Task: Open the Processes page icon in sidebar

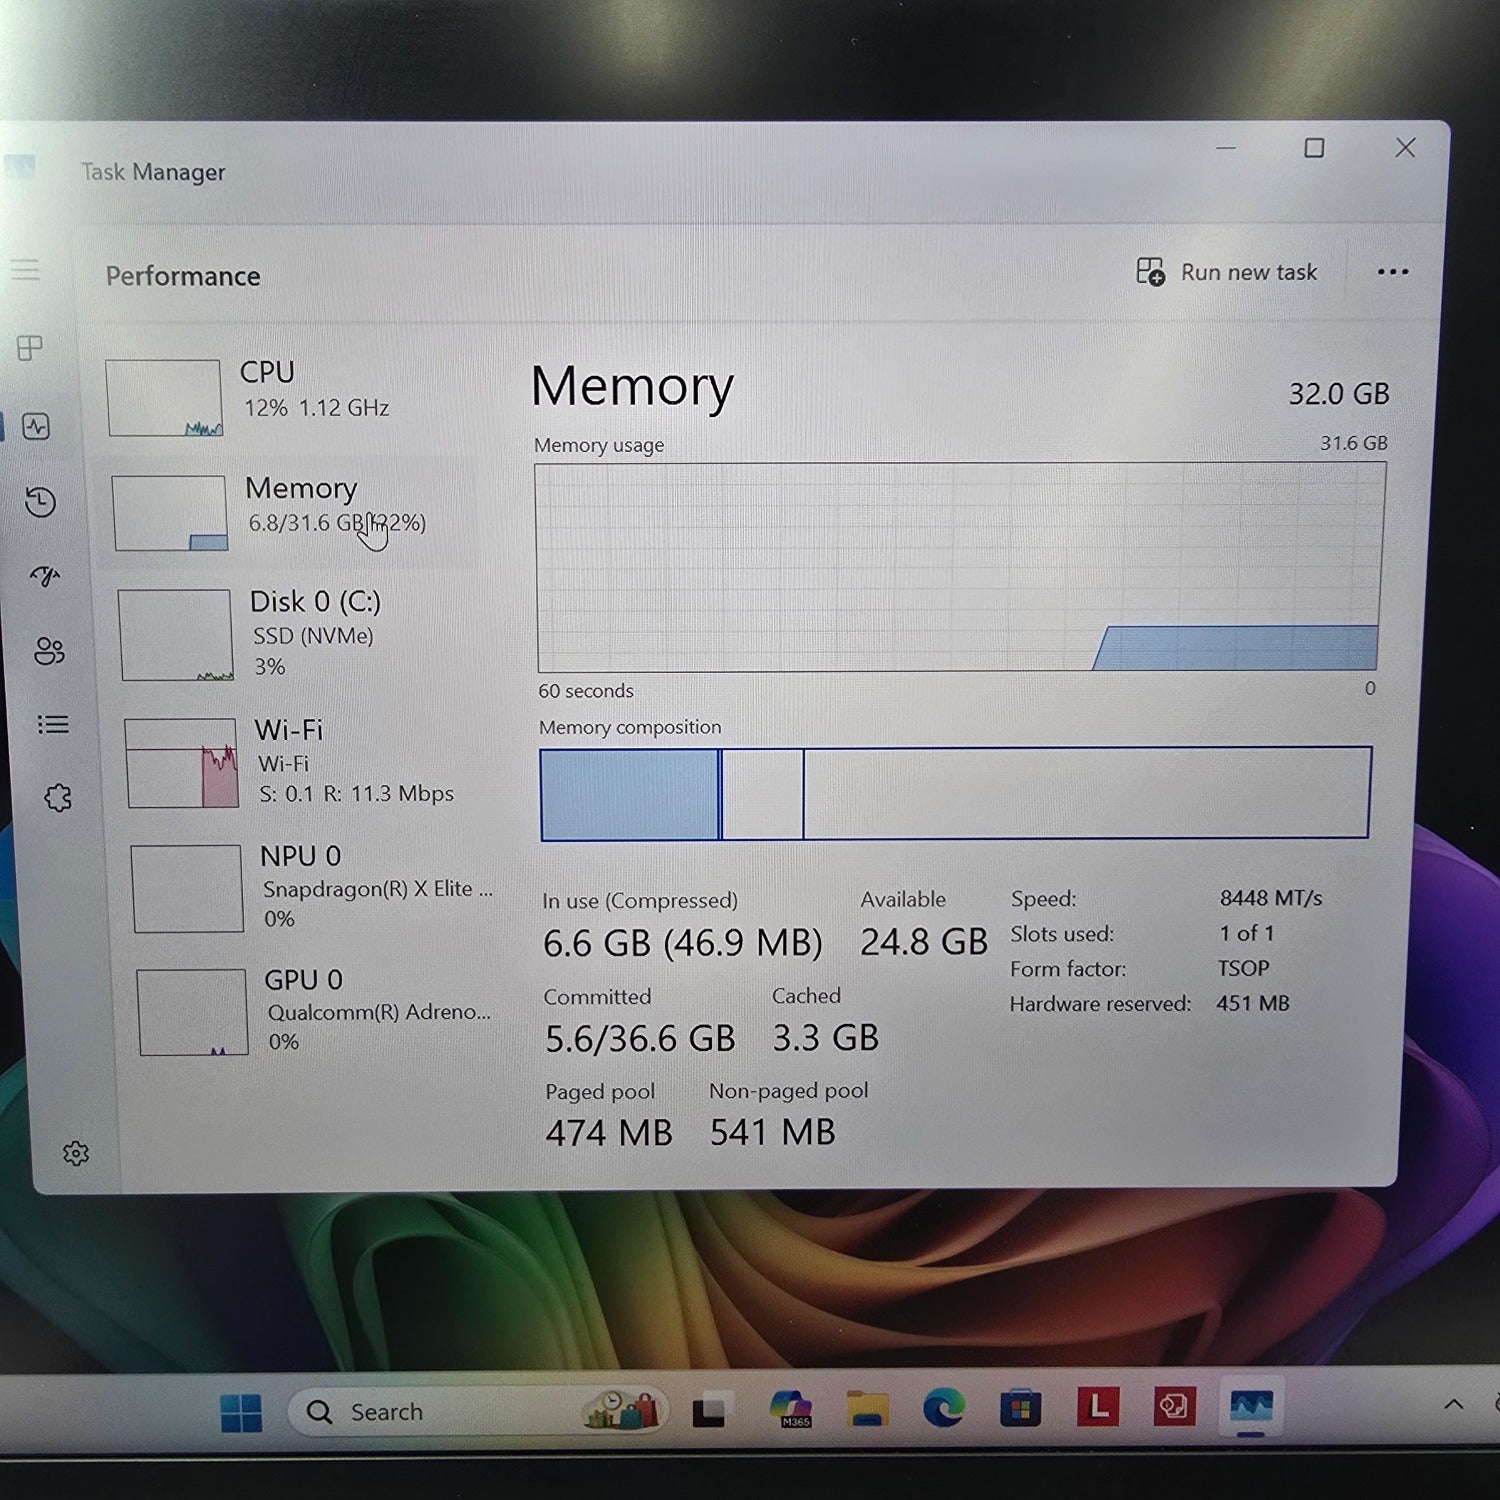Action: click(x=30, y=348)
